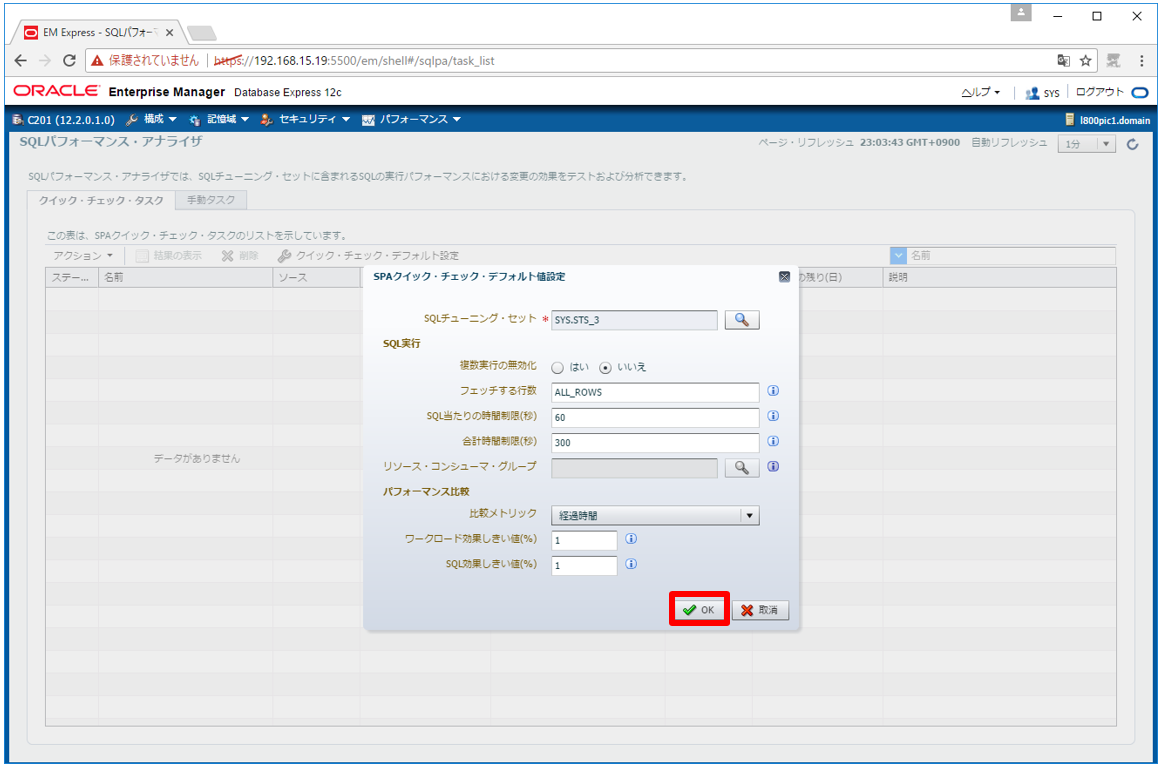Image resolution: width=1161 pixels, height=768 pixels.
Task: Click the name filter funnel icon
Action: coord(898,256)
